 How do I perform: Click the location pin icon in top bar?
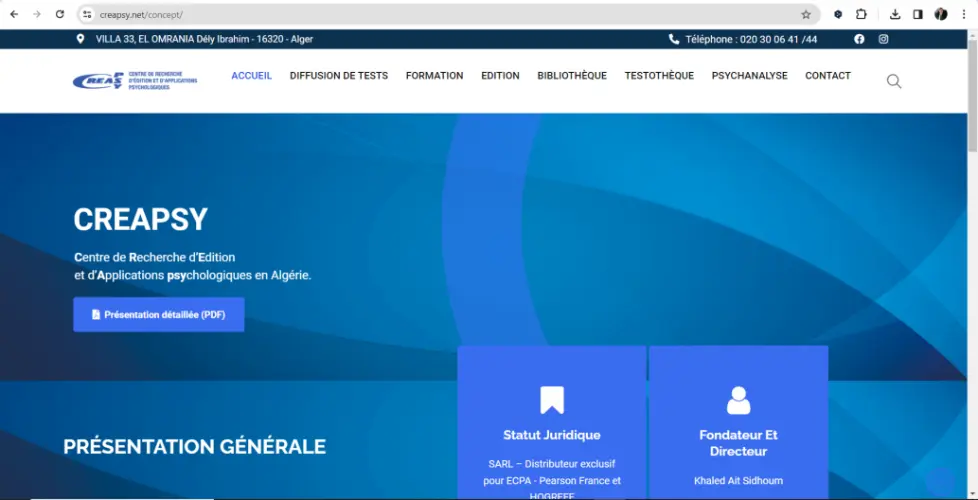[x=80, y=39]
